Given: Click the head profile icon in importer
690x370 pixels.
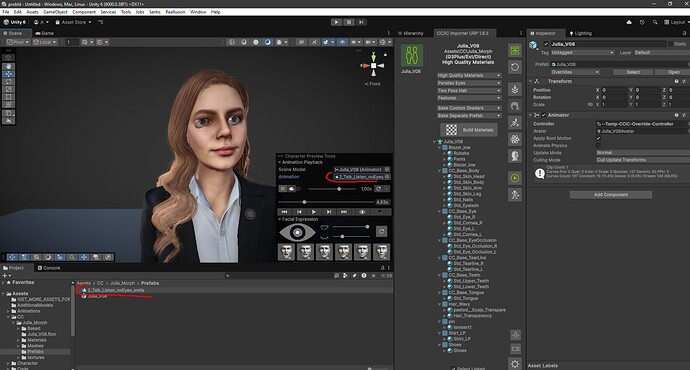Looking at the screenshot, I should point(515,156).
